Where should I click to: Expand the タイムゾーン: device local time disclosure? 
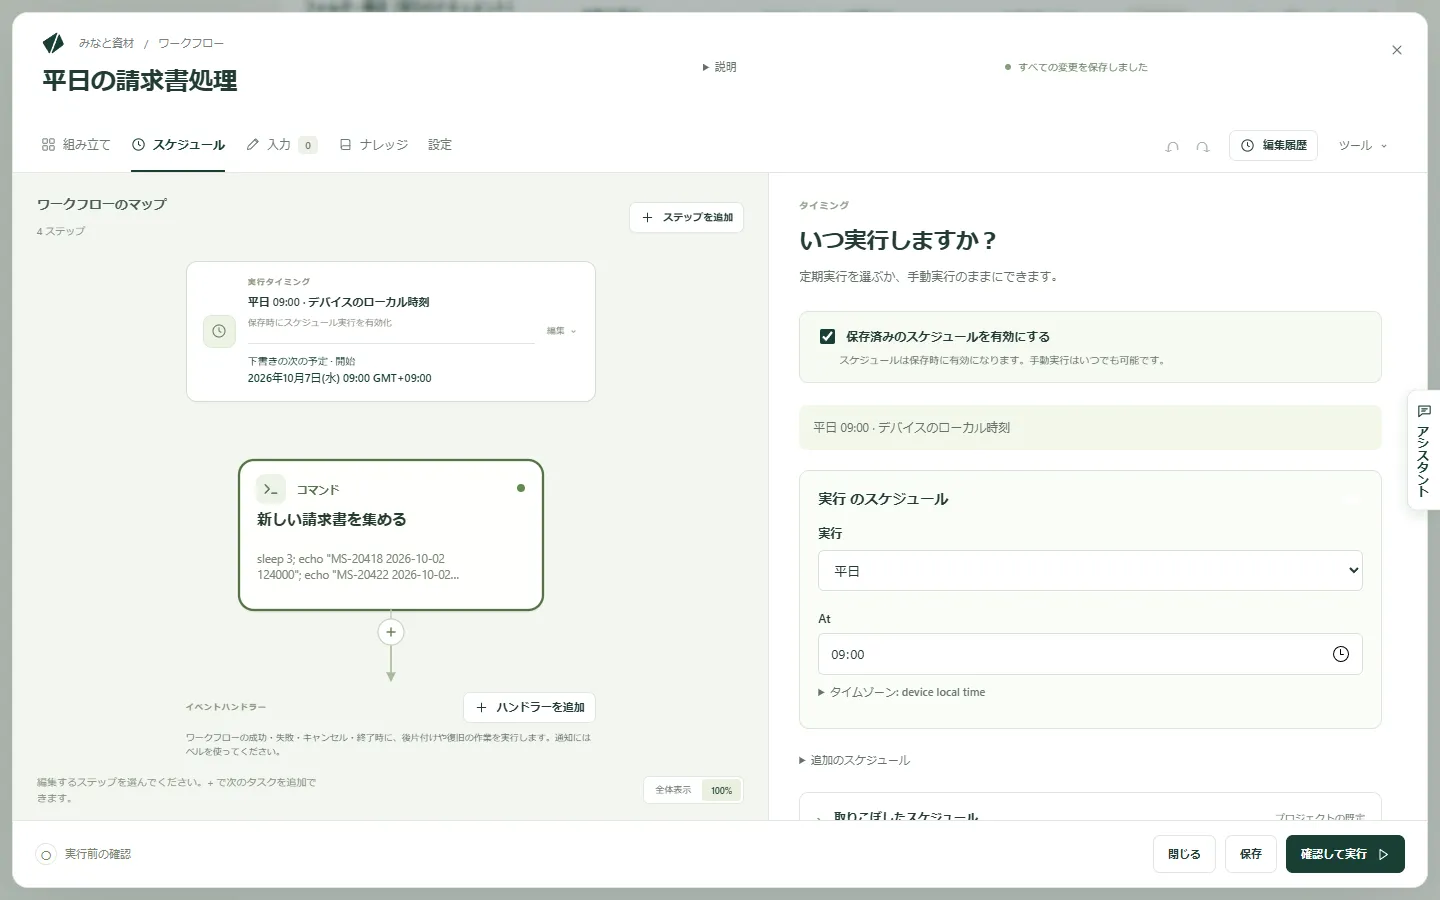click(x=902, y=692)
